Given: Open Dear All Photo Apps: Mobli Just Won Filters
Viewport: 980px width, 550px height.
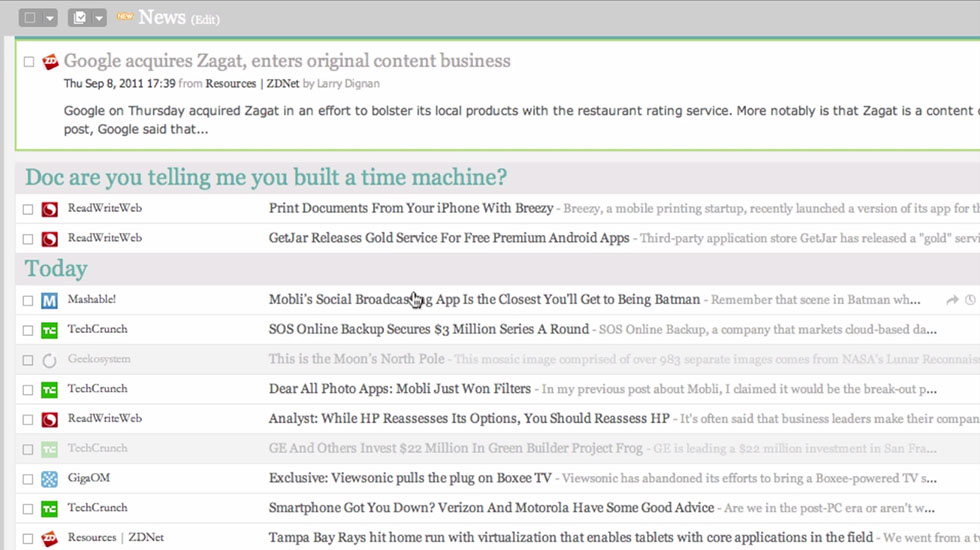Looking at the screenshot, I should click(x=399, y=389).
